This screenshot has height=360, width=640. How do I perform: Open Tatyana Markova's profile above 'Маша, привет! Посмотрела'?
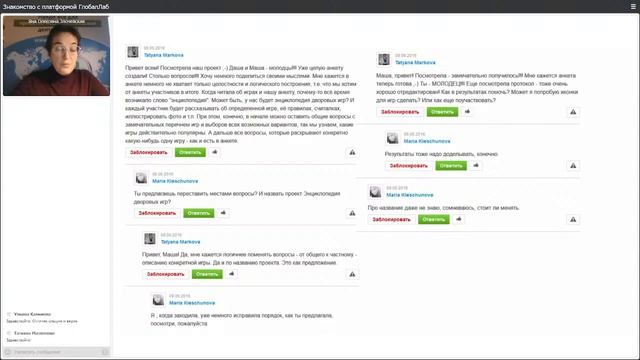click(415, 62)
